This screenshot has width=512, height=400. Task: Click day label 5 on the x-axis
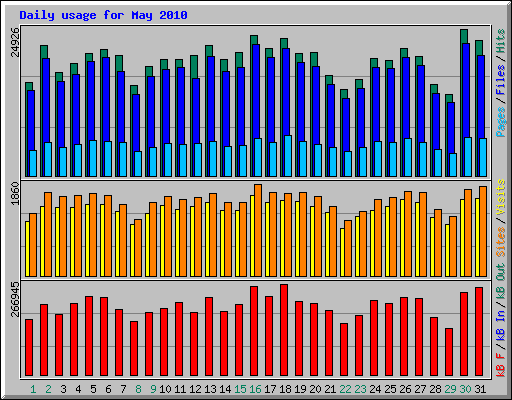[x=93, y=389]
